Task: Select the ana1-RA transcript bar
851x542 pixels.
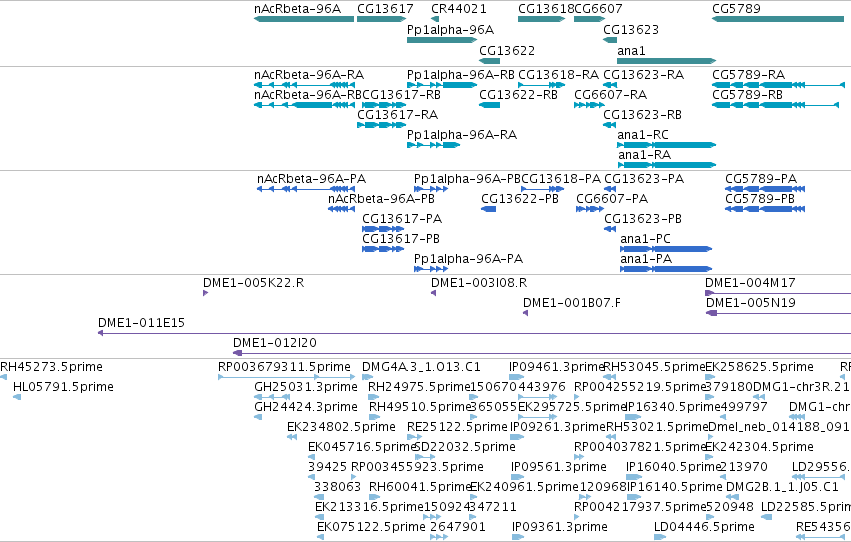Action: tap(666, 165)
